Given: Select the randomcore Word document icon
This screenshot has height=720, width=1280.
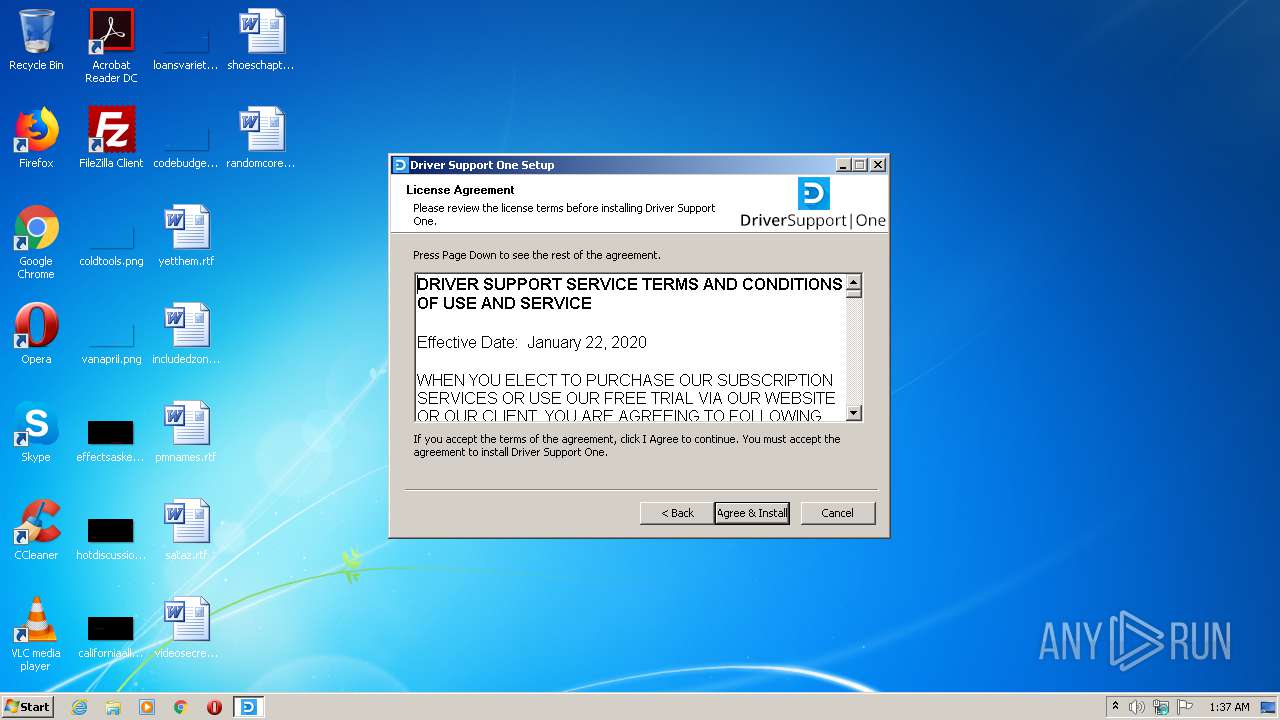Looking at the screenshot, I should [x=261, y=138].
